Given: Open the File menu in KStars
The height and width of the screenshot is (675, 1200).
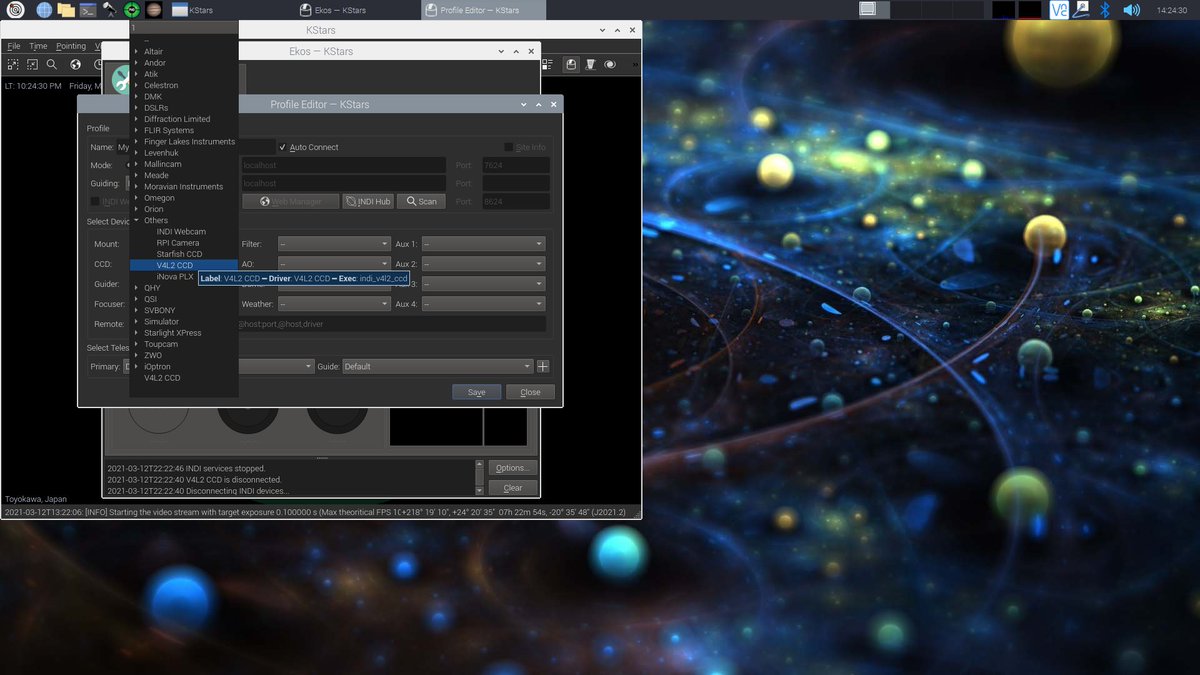Looking at the screenshot, I should (14, 46).
